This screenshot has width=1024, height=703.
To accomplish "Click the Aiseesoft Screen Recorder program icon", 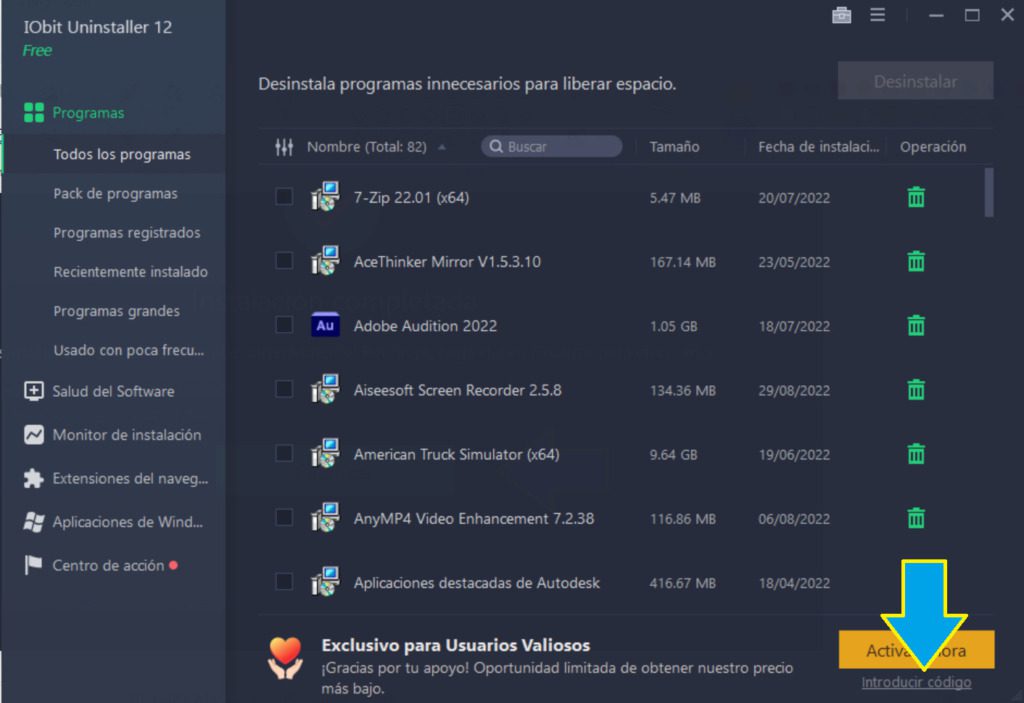I will pyautogui.click(x=325, y=389).
